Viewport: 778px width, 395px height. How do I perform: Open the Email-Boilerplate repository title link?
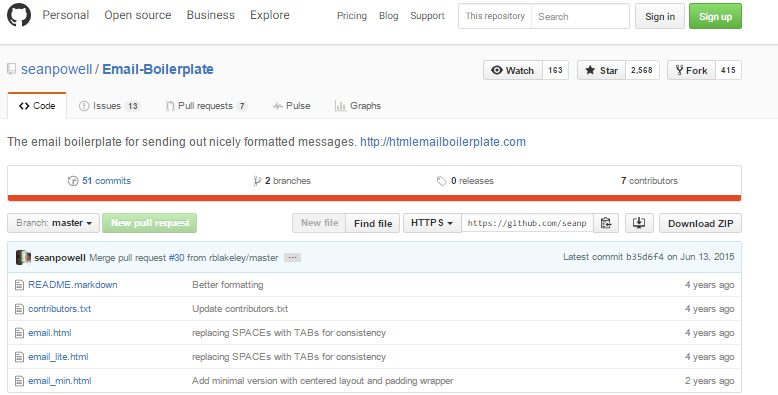tap(158, 69)
